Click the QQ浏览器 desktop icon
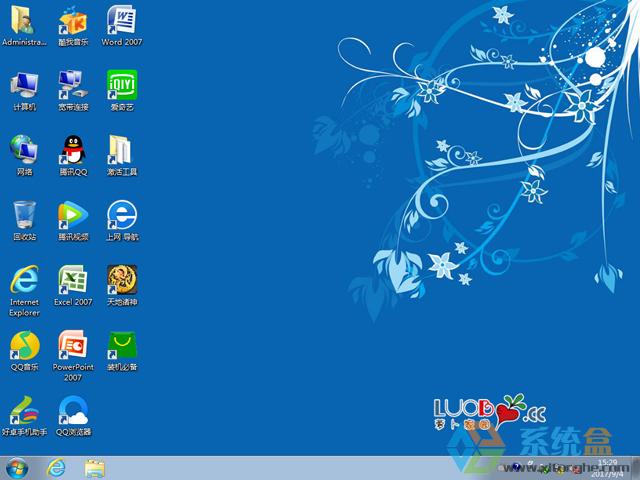The width and height of the screenshot is (640, 480). [x=73, y=410]
